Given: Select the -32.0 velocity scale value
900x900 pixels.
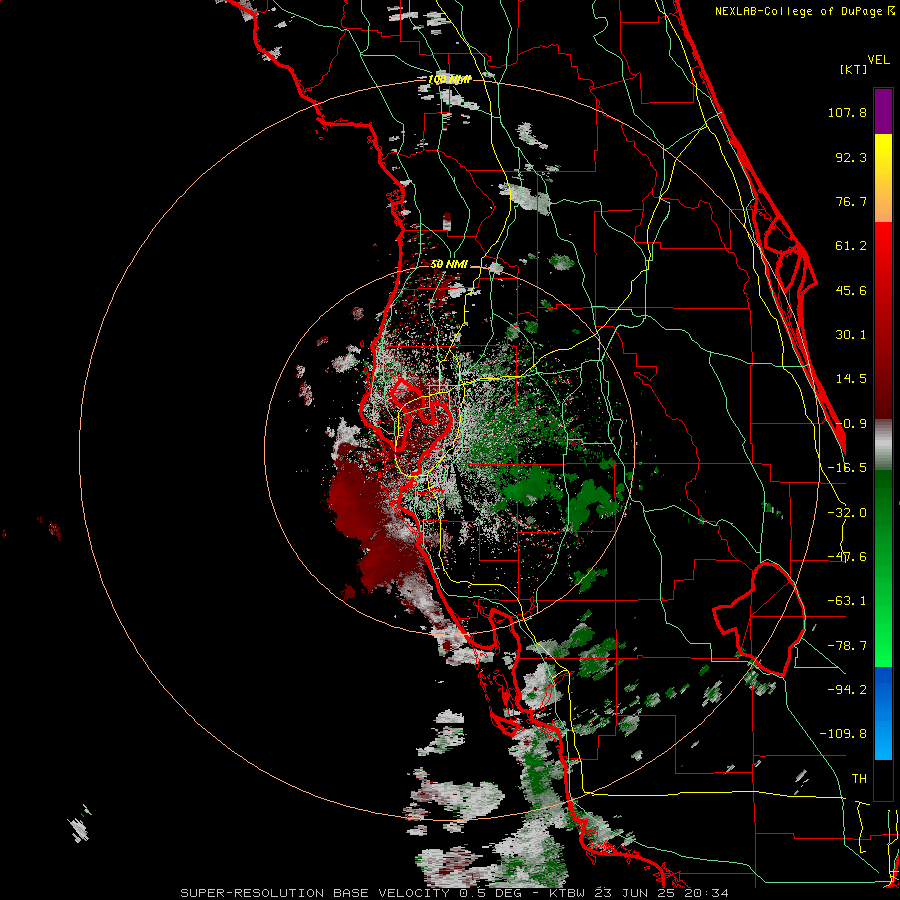Looking at the screenshot, I should 847,513.
